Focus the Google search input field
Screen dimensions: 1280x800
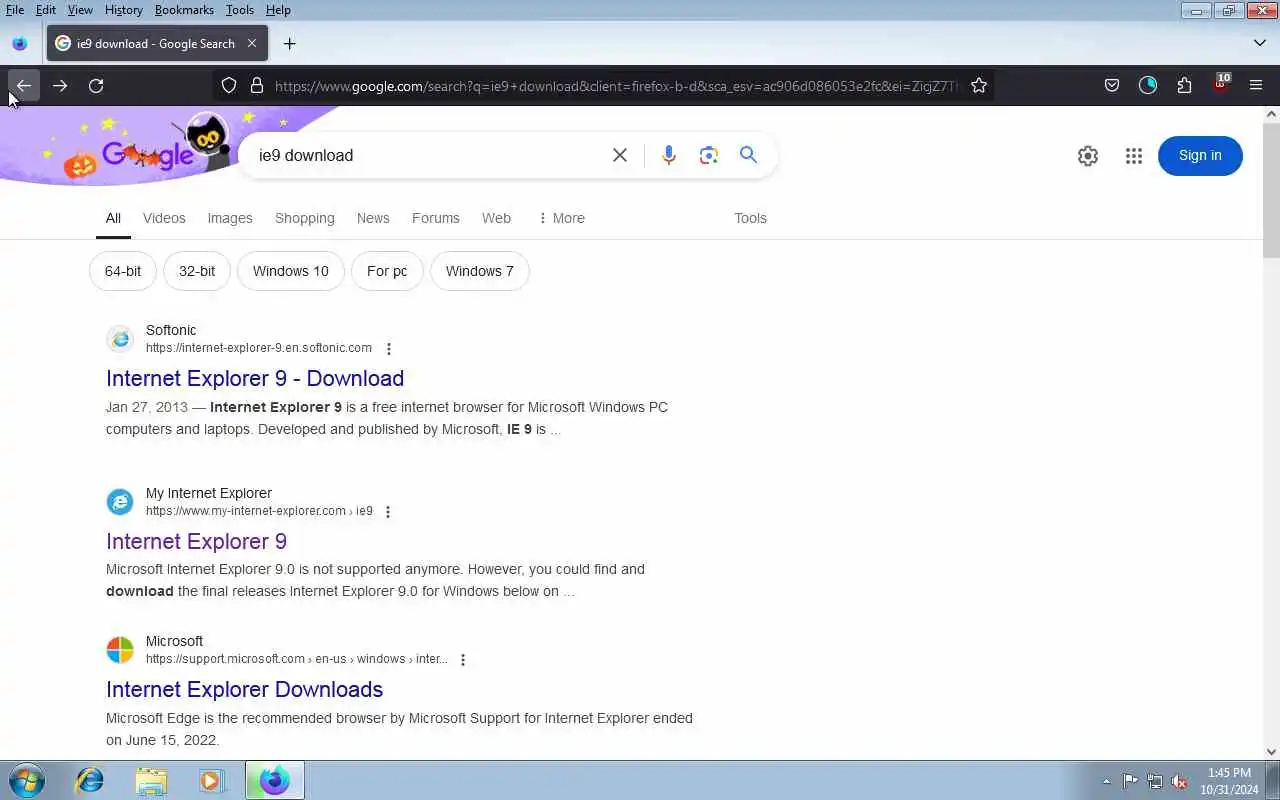pyautogui.click(x=430, y=155)
